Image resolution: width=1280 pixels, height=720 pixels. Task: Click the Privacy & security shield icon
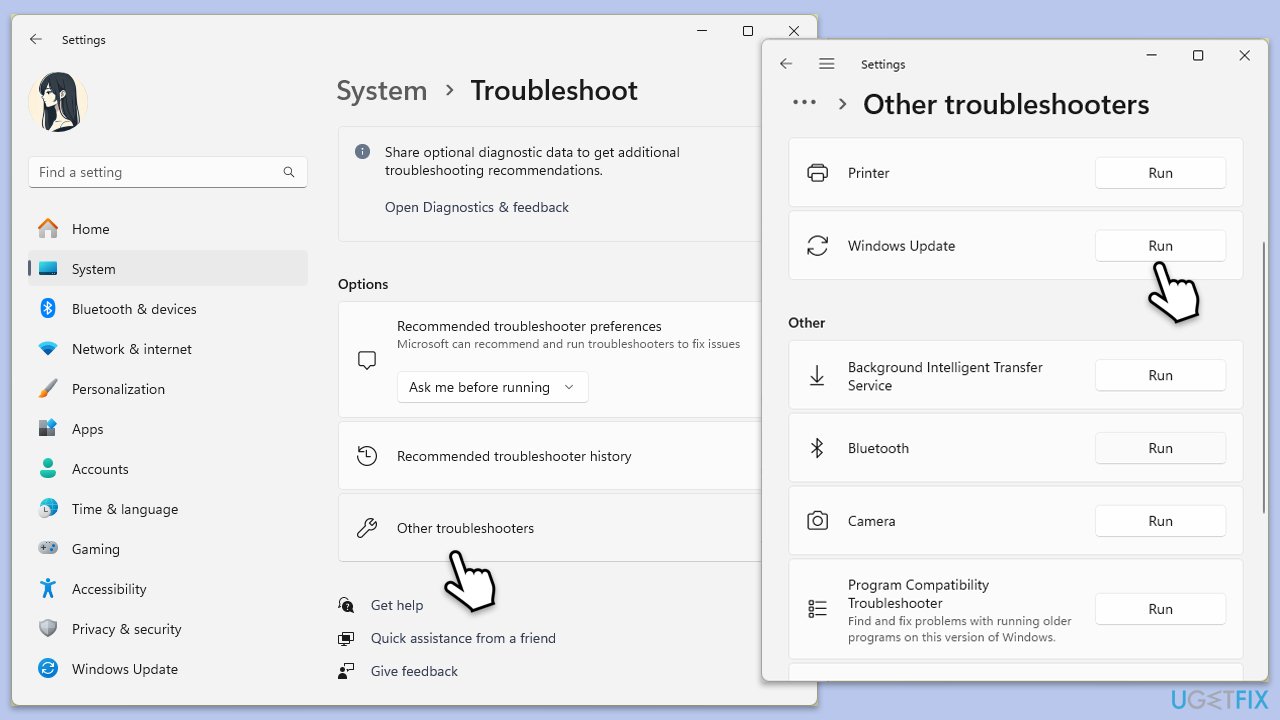click(48, 629)
